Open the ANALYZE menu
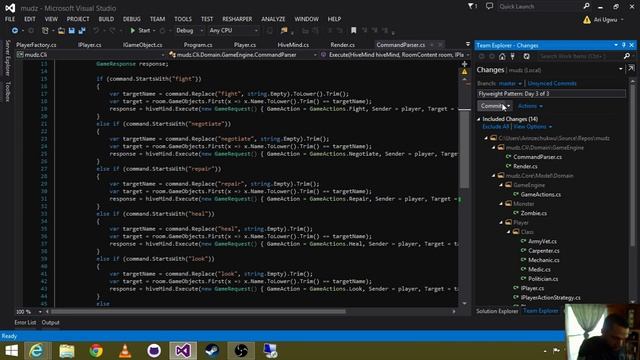This screenshot has width=640, height=360. point(273,19)
